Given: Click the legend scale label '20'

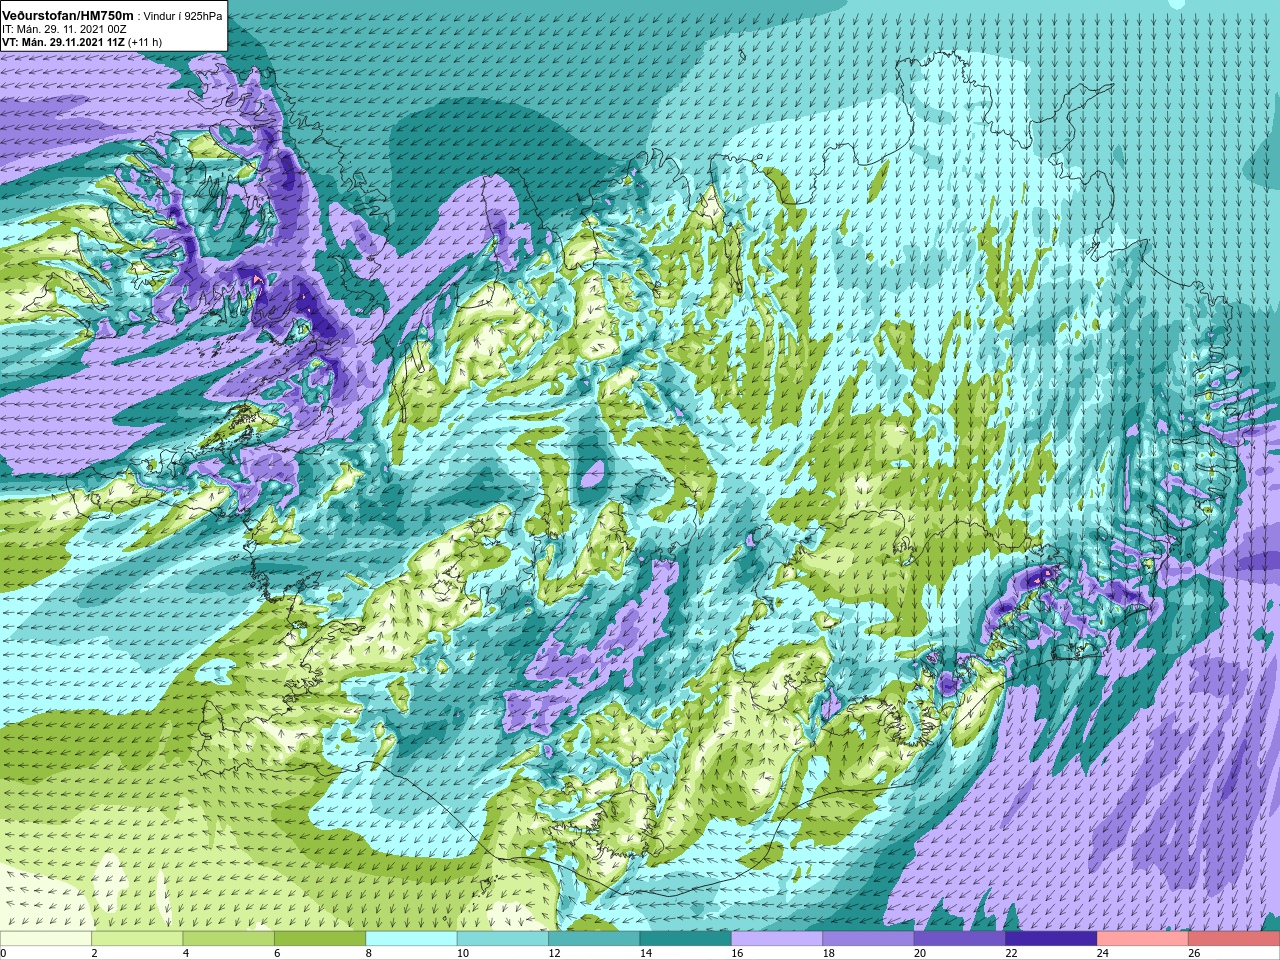Looking at the screenshot, I should (920, 953).
